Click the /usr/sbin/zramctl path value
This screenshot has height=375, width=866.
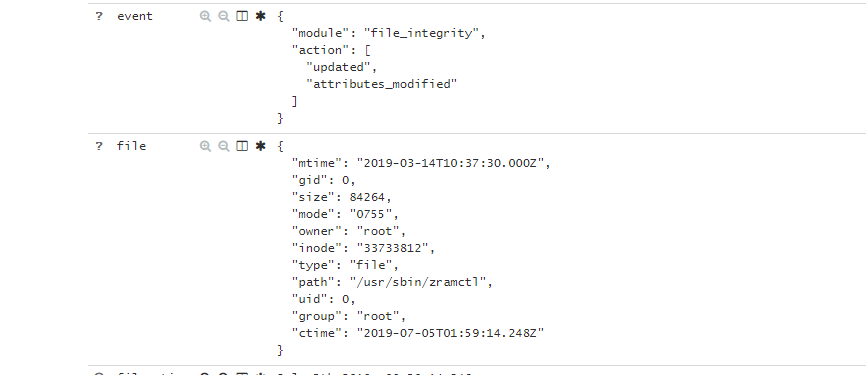click(x=421, y=282)
